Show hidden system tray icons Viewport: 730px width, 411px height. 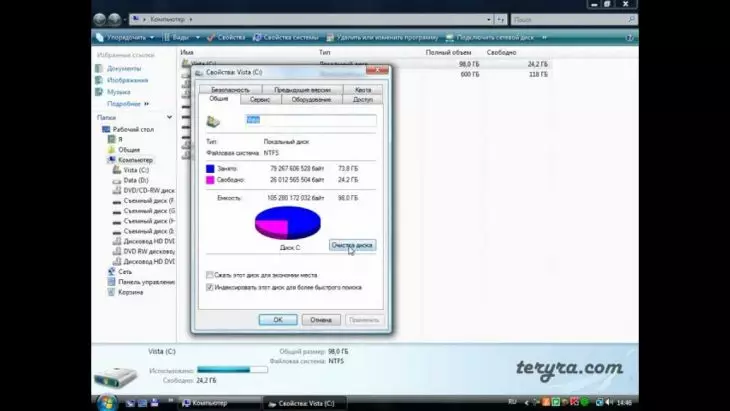527,403
